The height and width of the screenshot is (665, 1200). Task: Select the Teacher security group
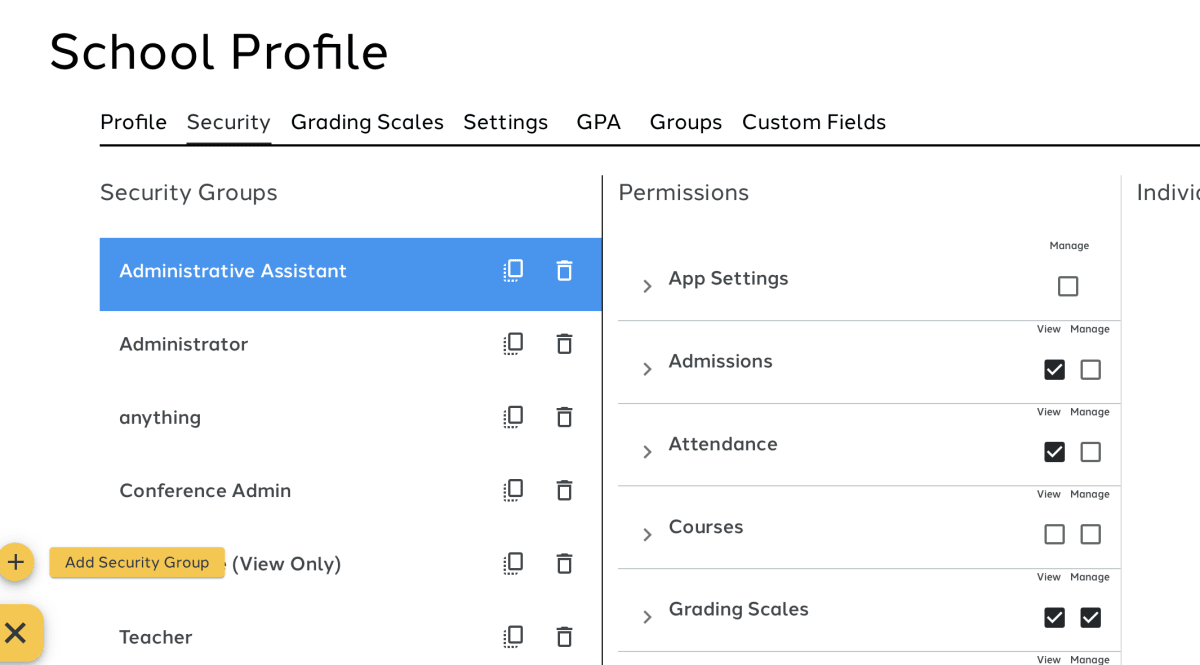pyautogui.click(x=155, y=637)
